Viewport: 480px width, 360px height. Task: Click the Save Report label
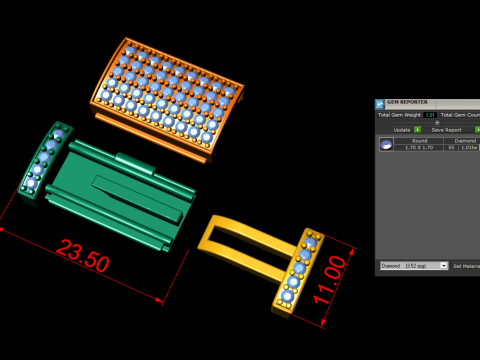[446, 130]
